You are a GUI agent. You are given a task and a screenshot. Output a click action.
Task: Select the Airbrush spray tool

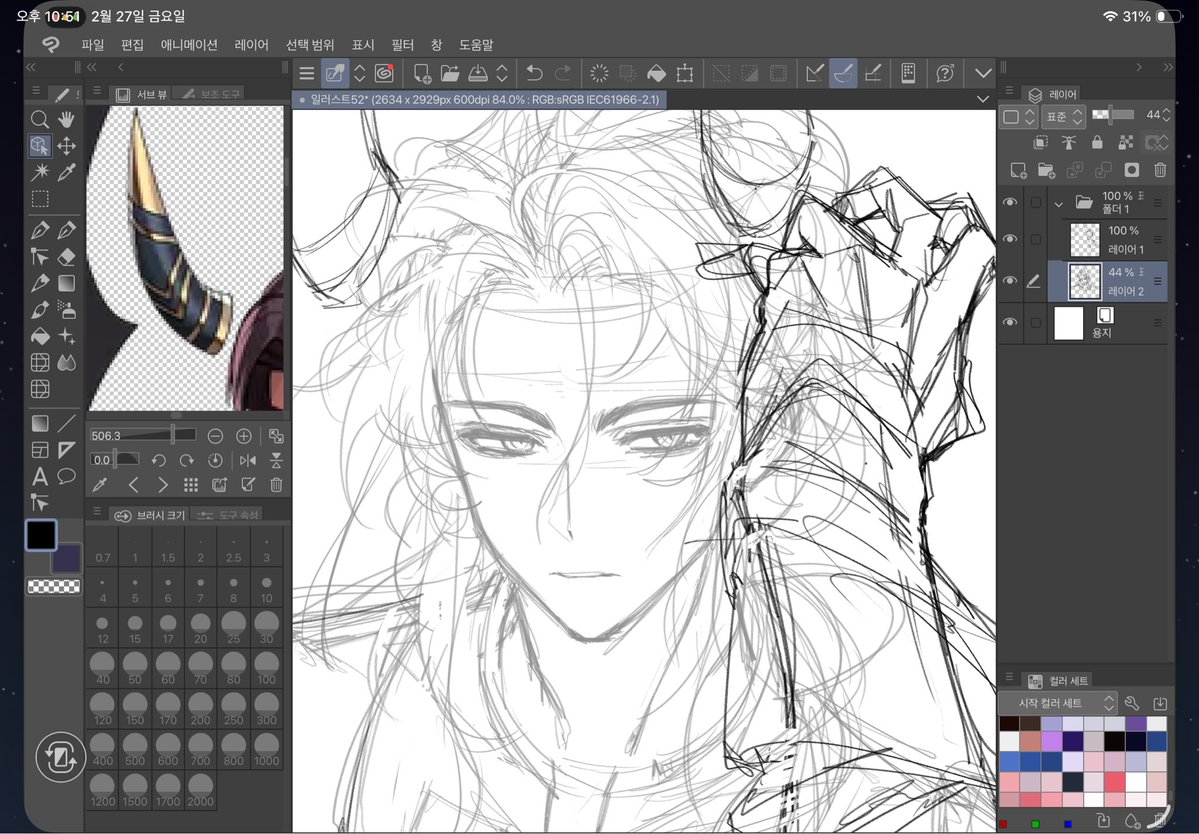67,310
